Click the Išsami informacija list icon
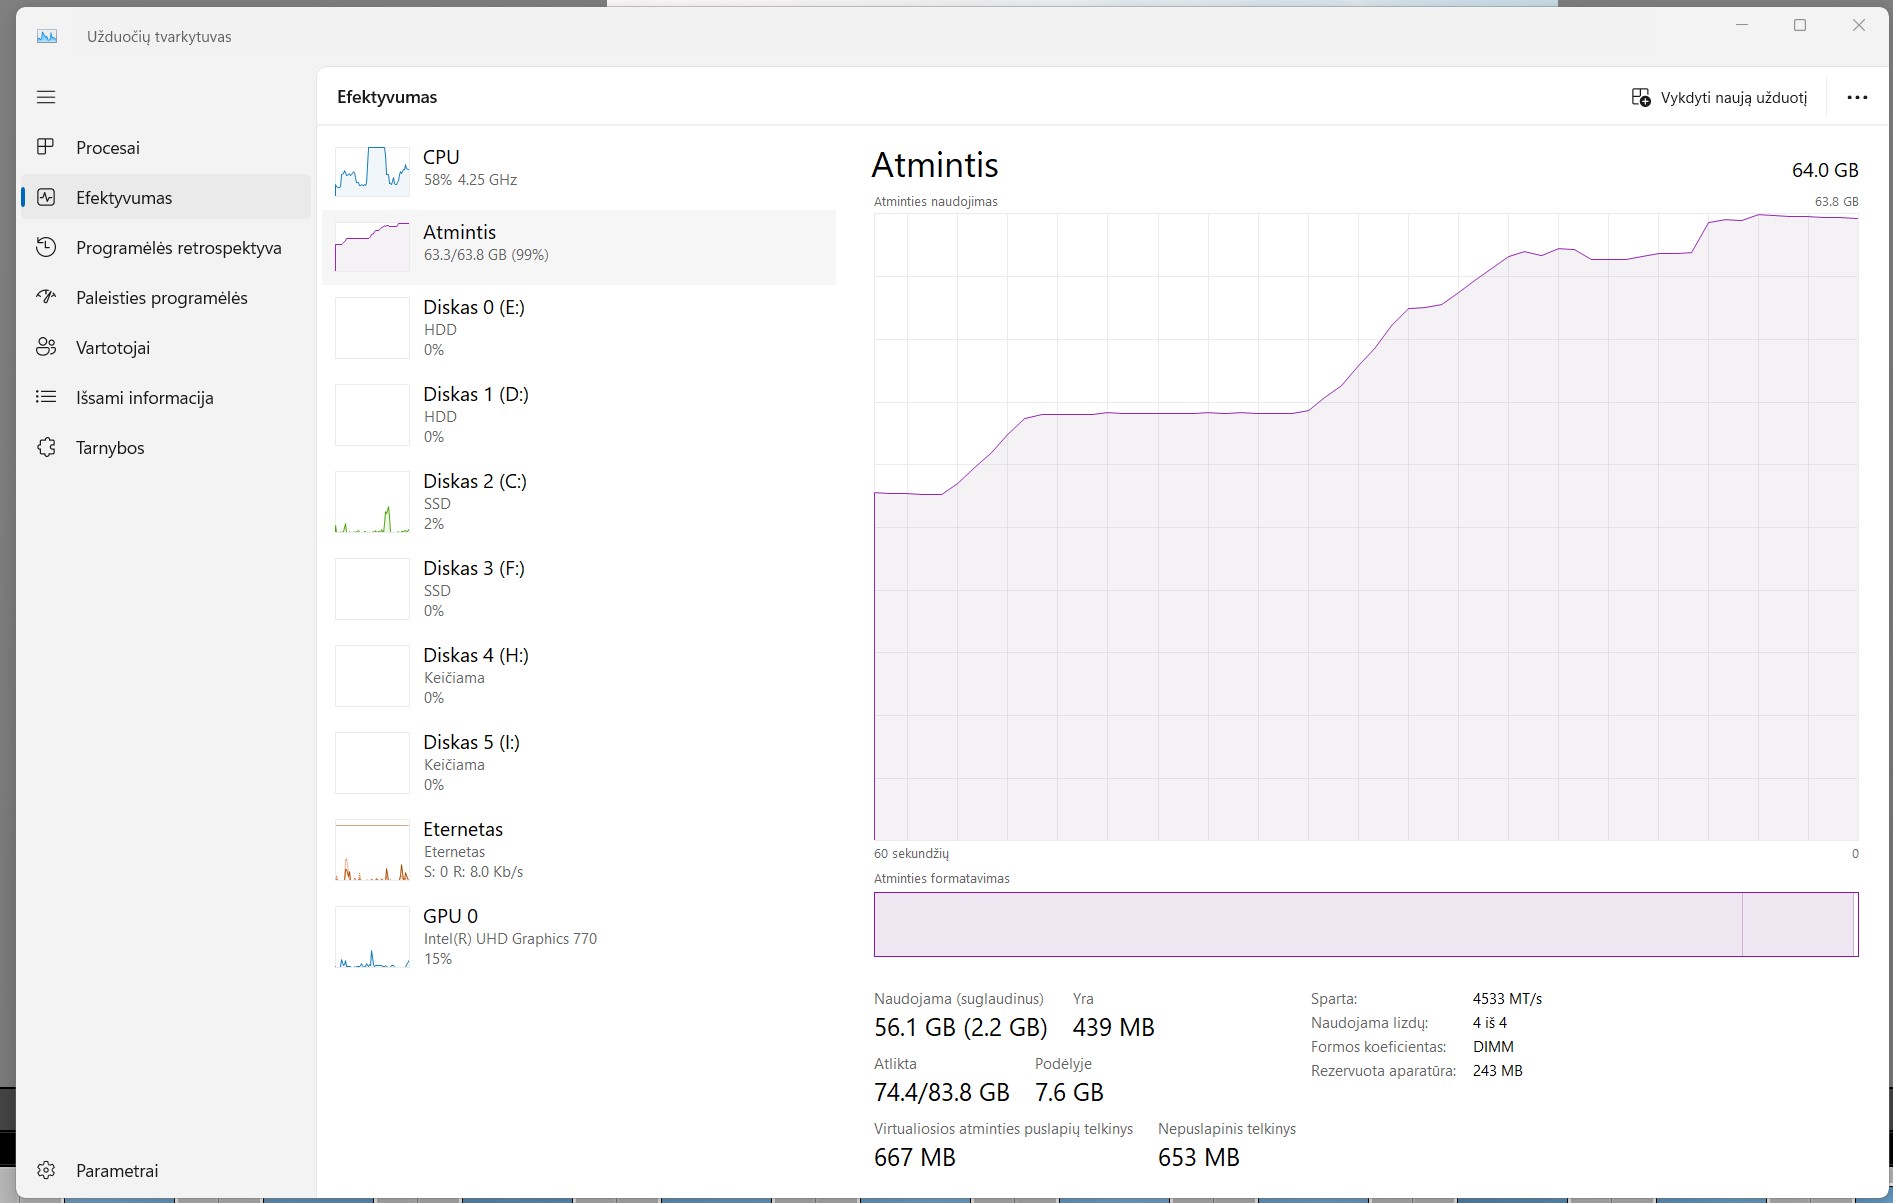The height and width of the screenshot is (1203, 1893). click(x=46, y=397)
